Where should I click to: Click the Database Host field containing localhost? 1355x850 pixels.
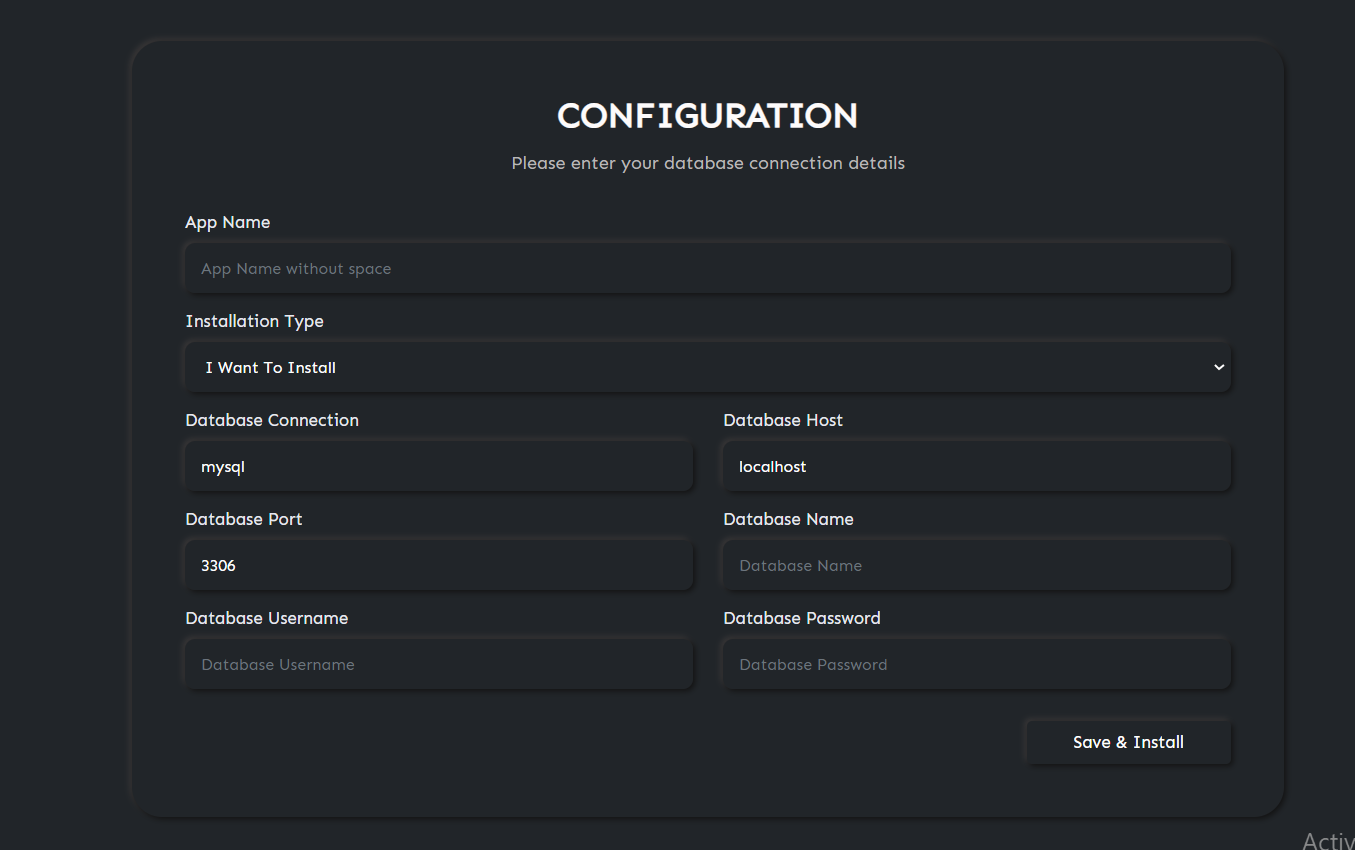pyautogui.click(x=976, y=467)
